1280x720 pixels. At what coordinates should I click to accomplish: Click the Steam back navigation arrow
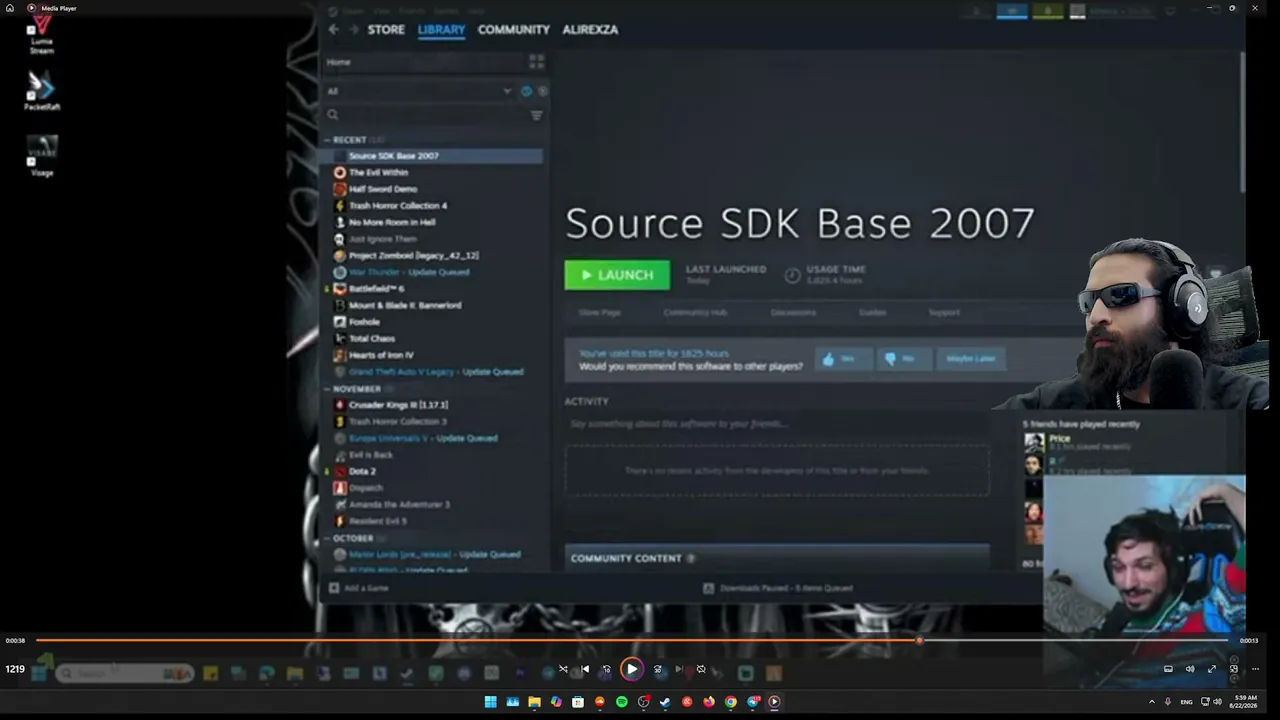point(333,30)
